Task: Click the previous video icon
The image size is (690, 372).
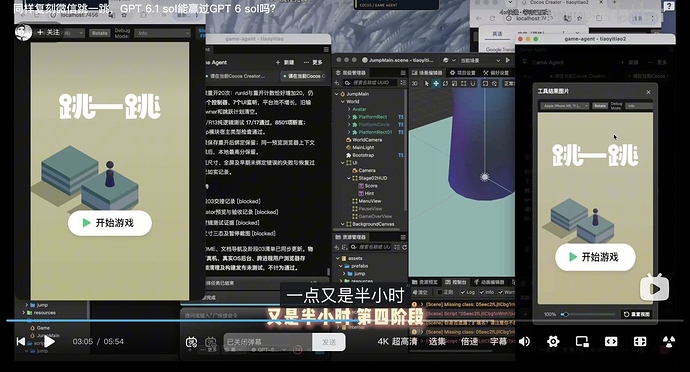Action: 21,341
